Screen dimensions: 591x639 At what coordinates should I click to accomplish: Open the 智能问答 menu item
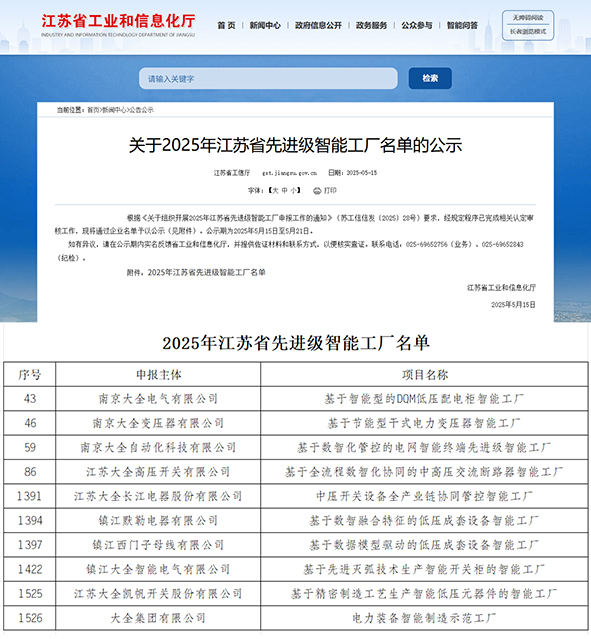pyautogui.click(x=462, y=25)
